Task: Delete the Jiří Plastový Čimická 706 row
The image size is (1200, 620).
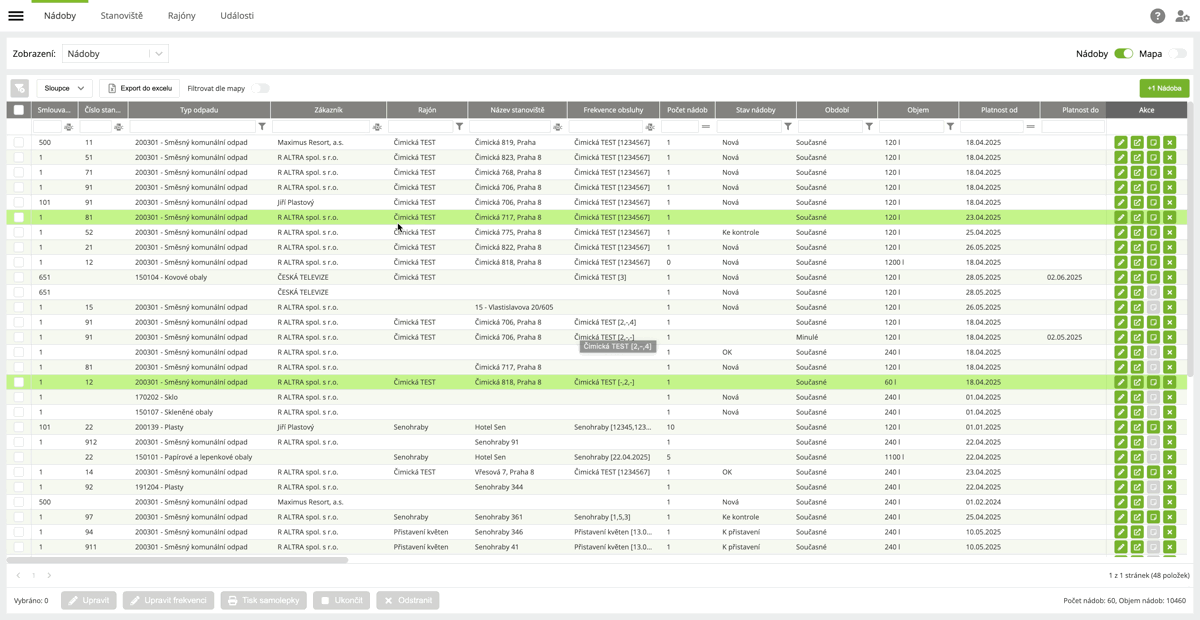Action: (x=1169, y=202)
